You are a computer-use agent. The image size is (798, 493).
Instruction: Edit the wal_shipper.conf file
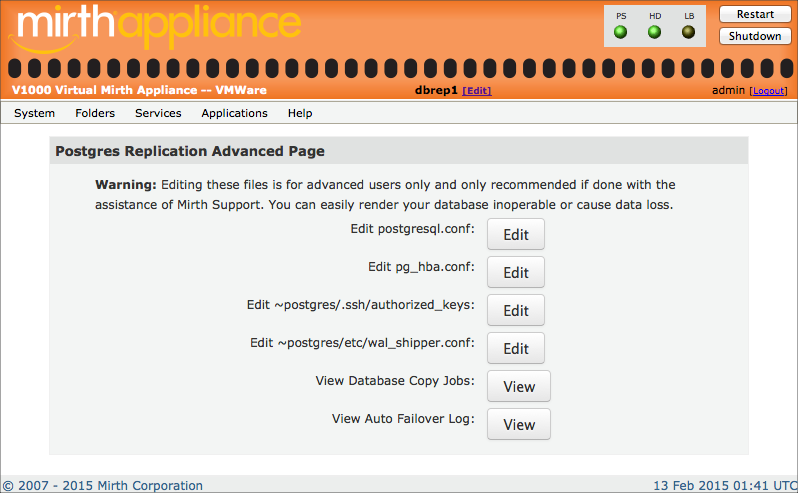(x=516, y=349)
